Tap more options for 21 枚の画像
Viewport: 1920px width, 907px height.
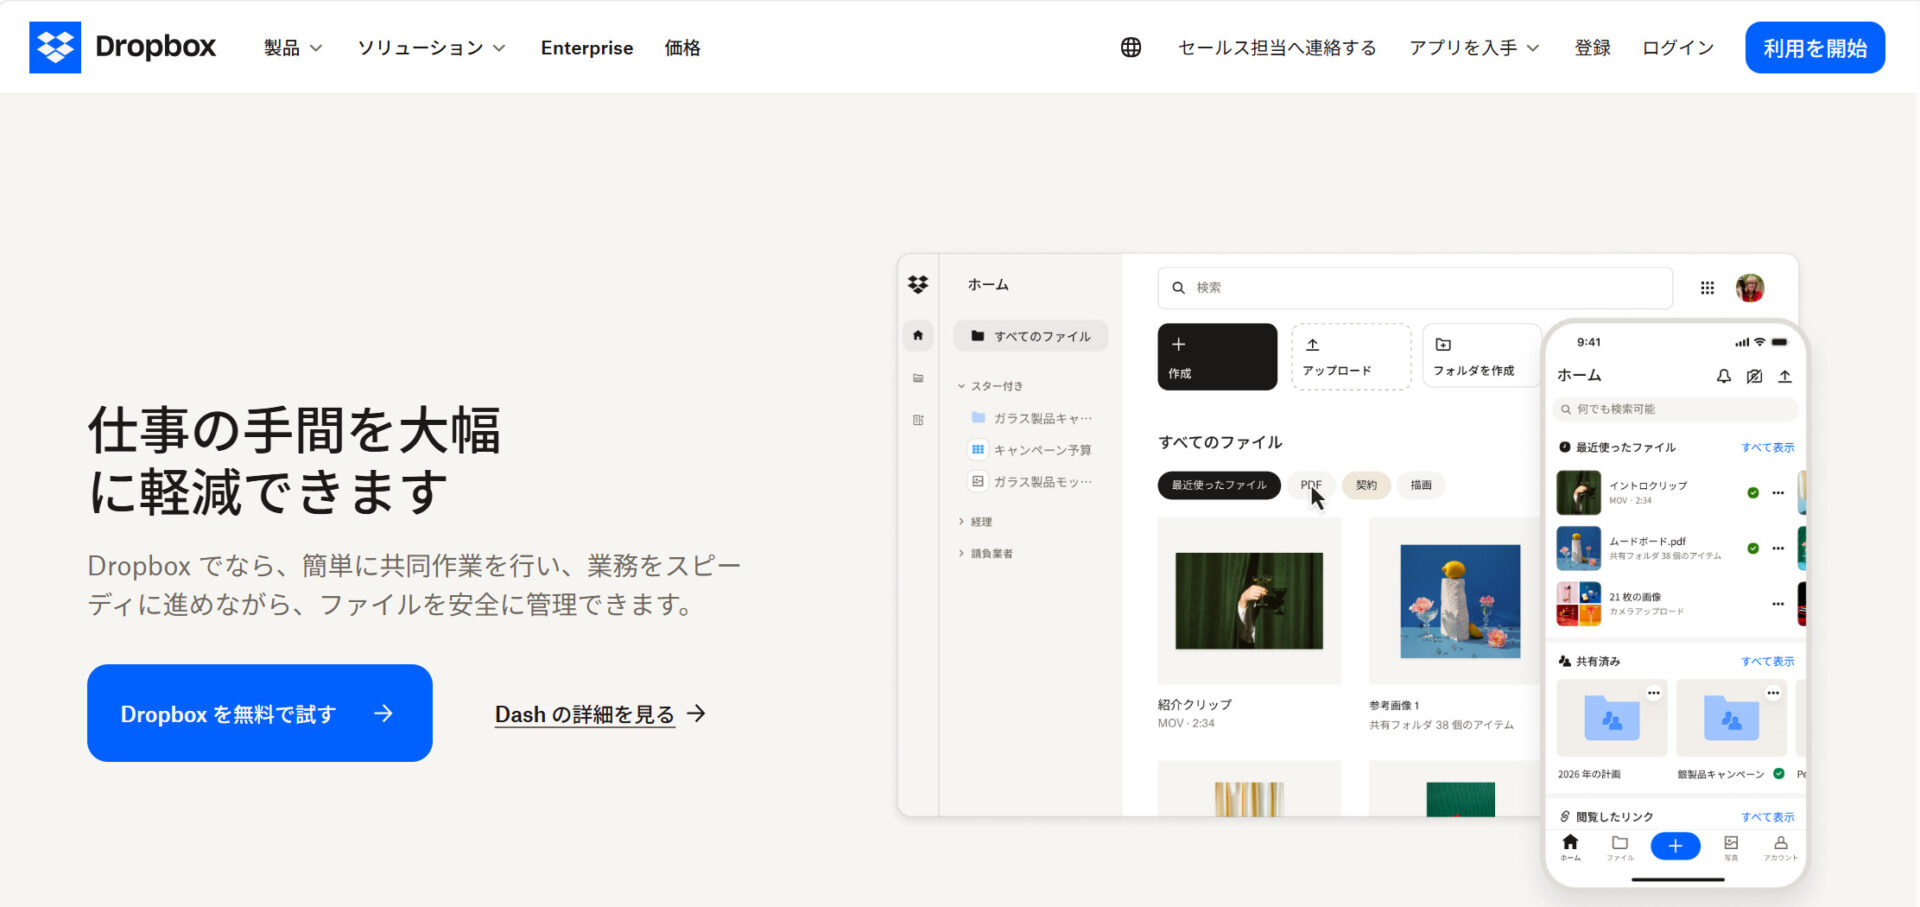coord(1778,604)
